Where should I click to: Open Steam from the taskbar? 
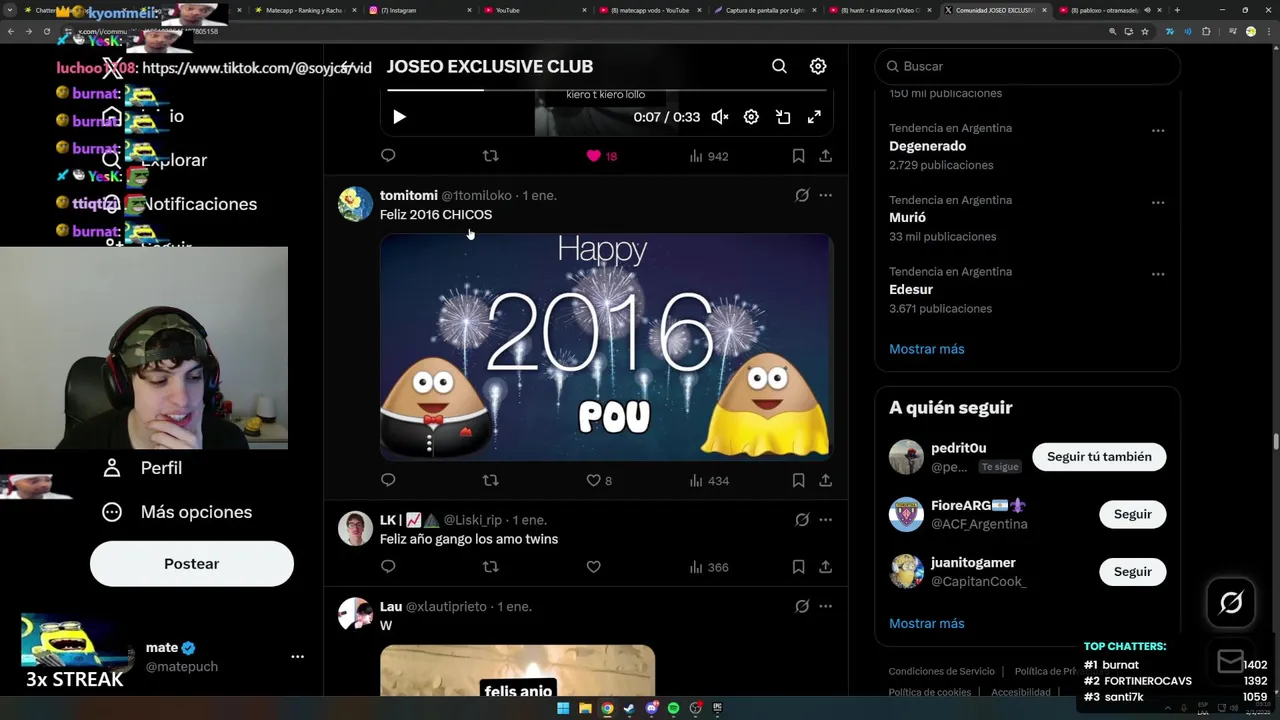(629, 708)
